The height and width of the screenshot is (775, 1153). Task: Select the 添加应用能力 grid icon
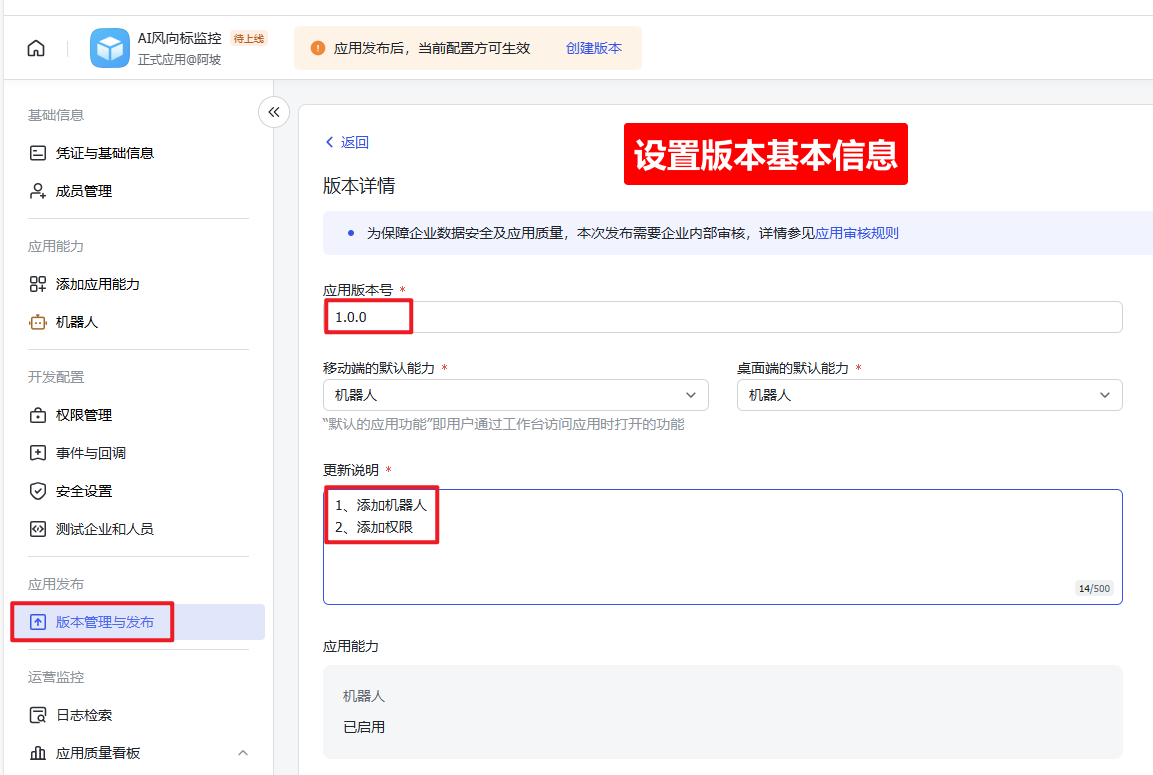pyautogui.click(x=38, y=284)
